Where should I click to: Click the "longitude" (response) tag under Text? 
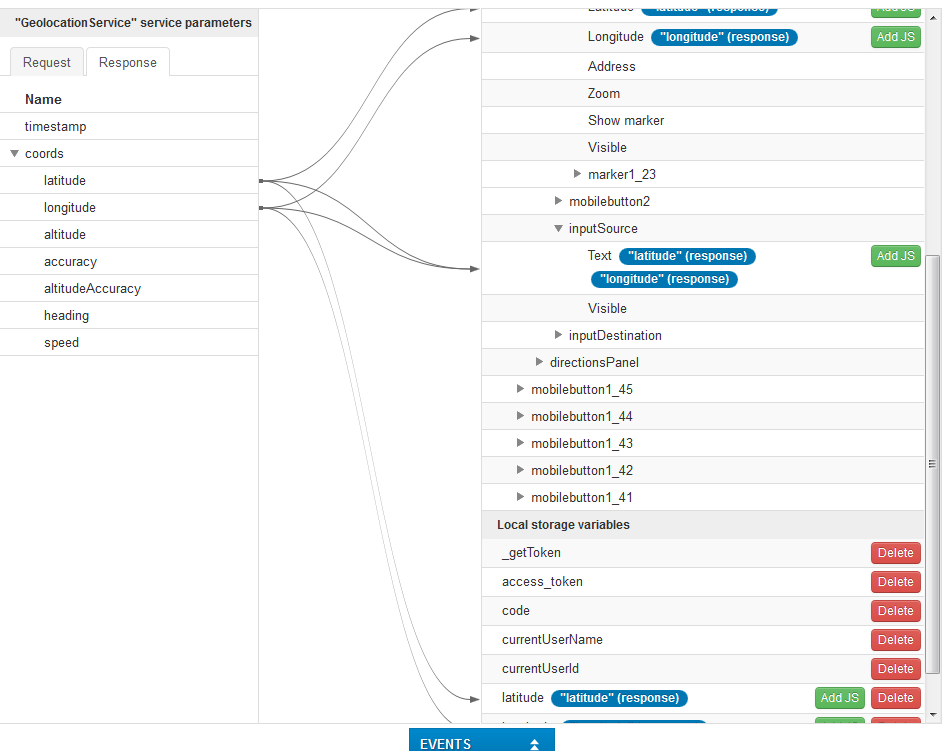coord(664,279)
